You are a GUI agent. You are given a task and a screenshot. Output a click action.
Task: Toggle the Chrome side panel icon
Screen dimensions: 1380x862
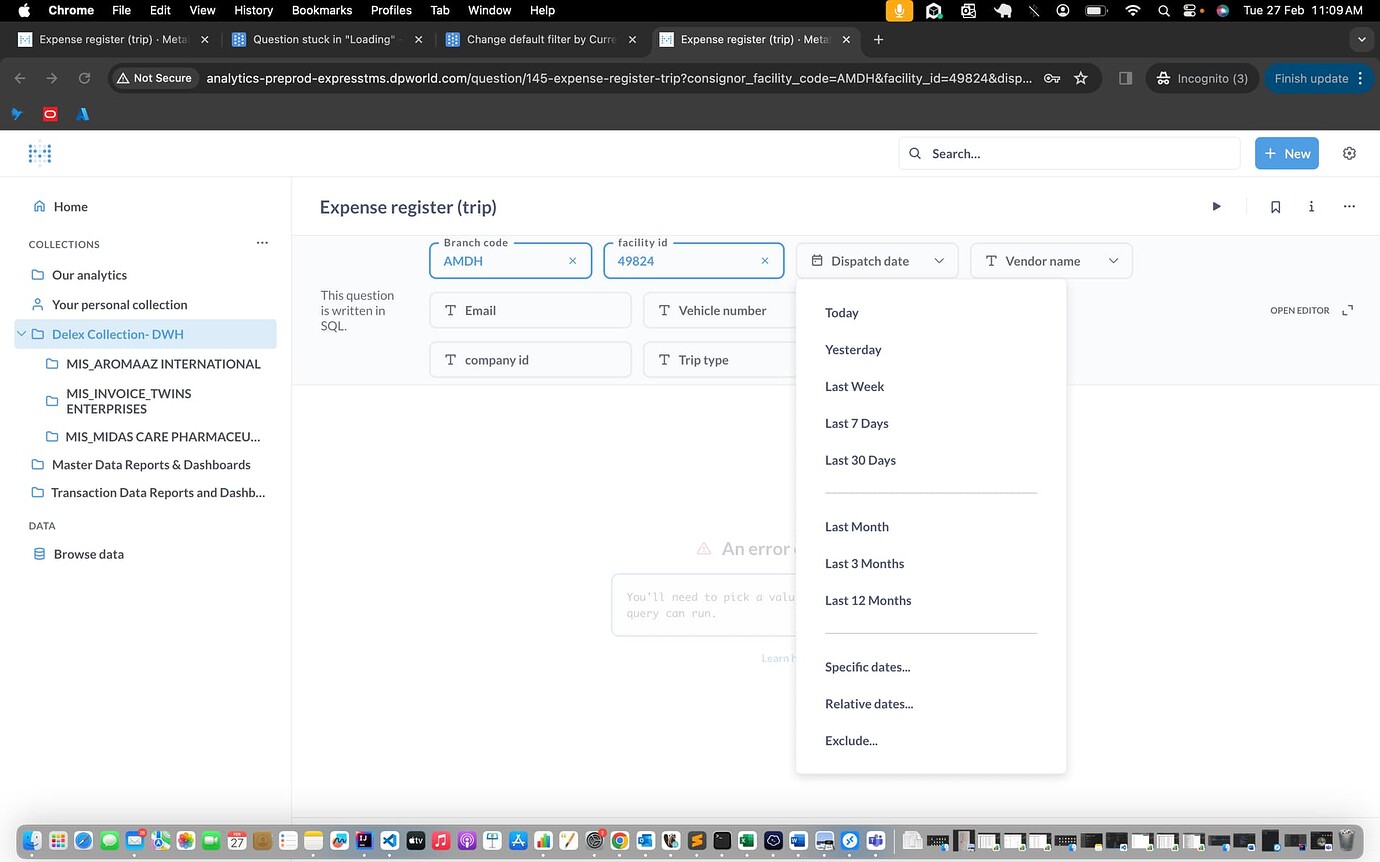coord(1125,78)
